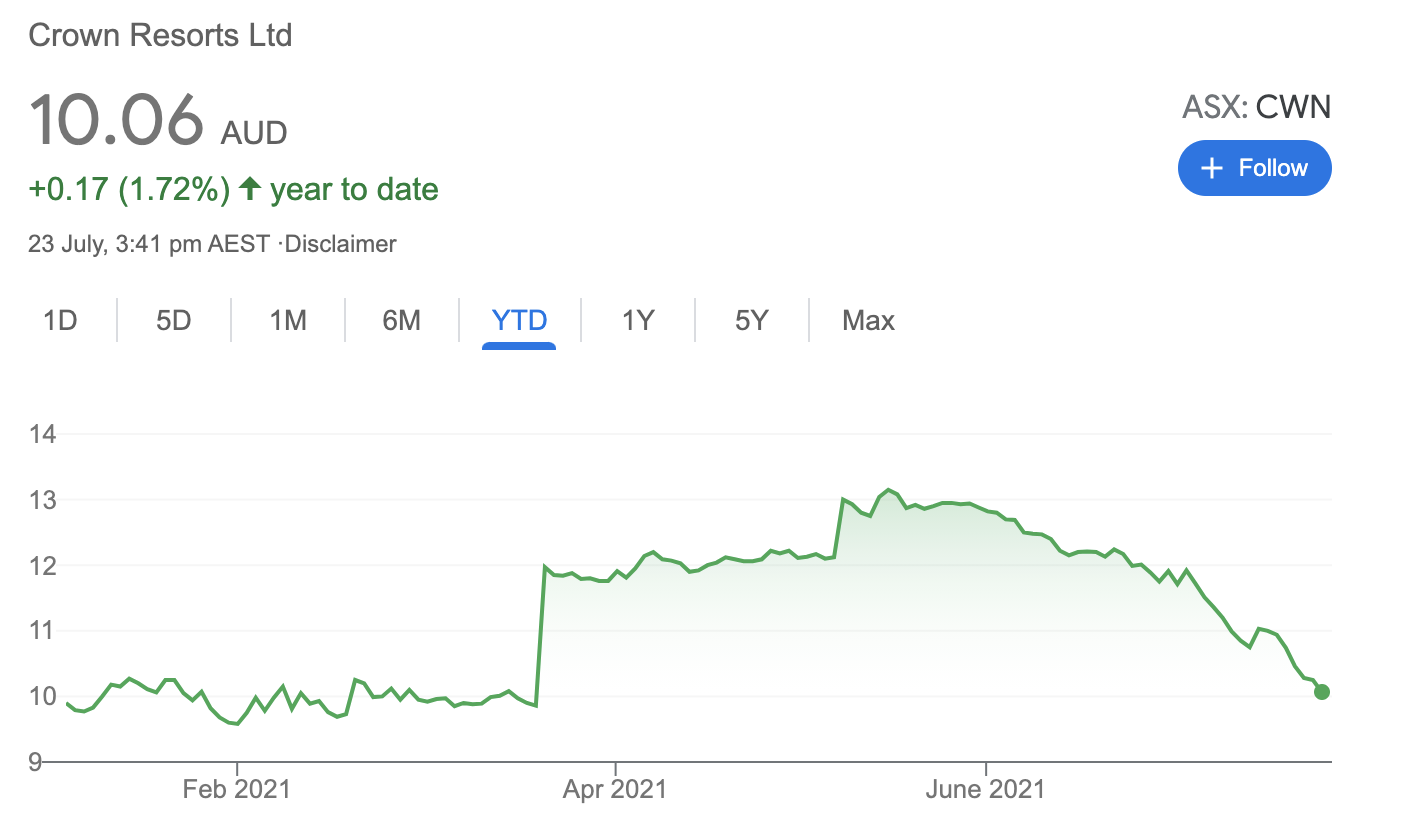Click the plus icon in Follow button
This screenshot has width=1416, height=824.
(1212, 168)
